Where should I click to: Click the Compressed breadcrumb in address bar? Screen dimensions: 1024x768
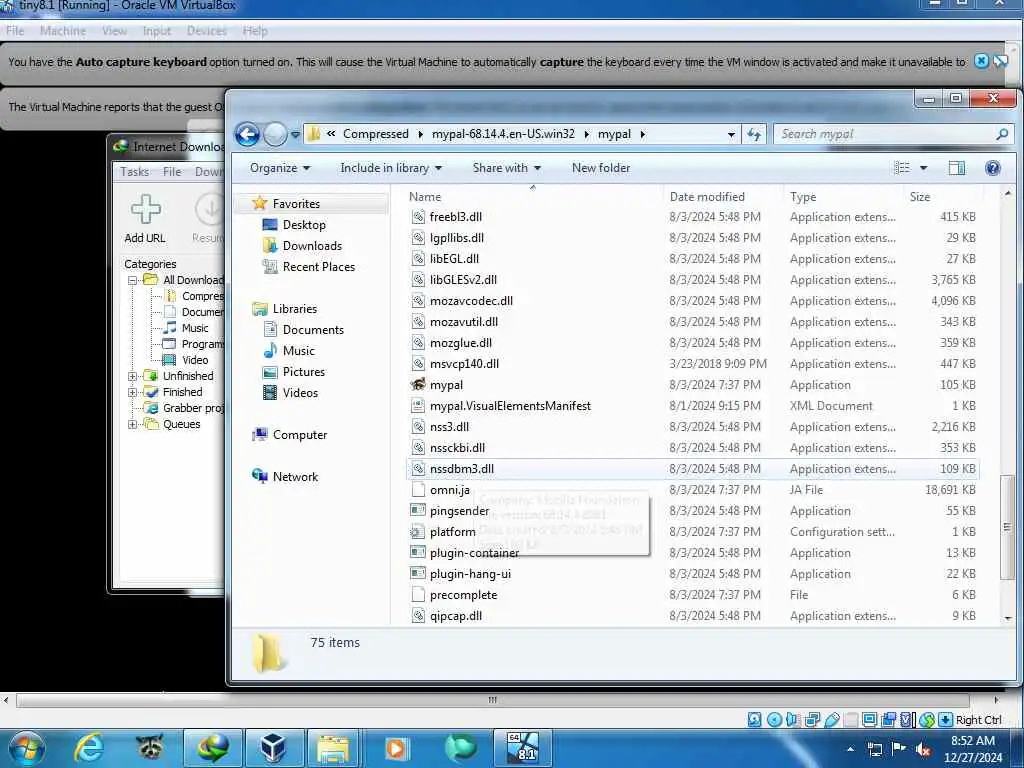376,134
